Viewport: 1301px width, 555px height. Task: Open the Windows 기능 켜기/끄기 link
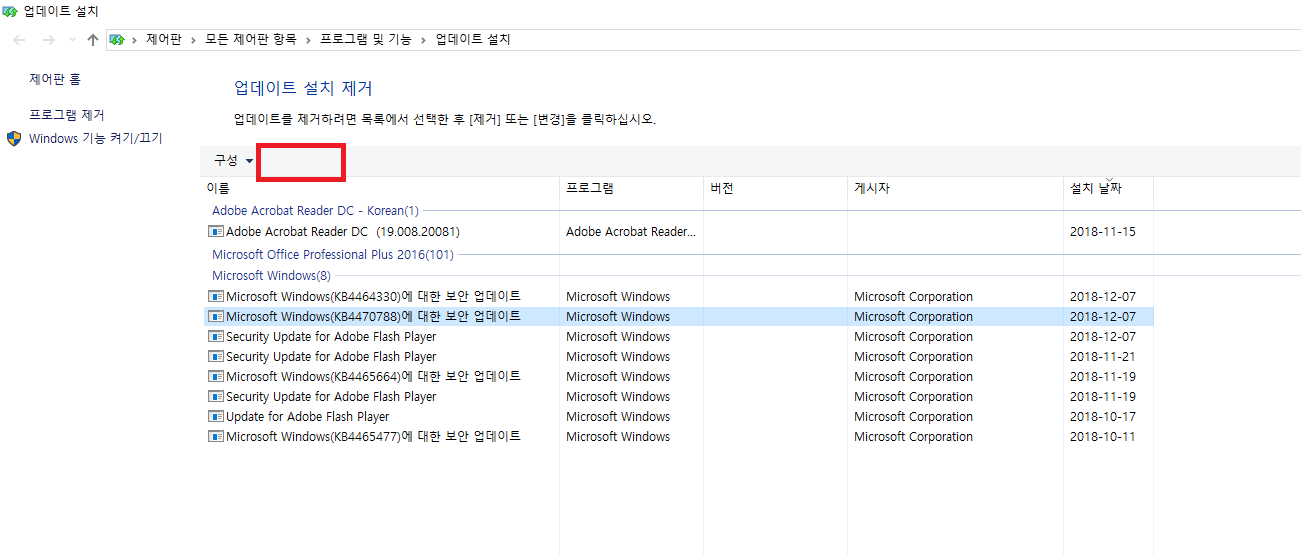point(96,138)
